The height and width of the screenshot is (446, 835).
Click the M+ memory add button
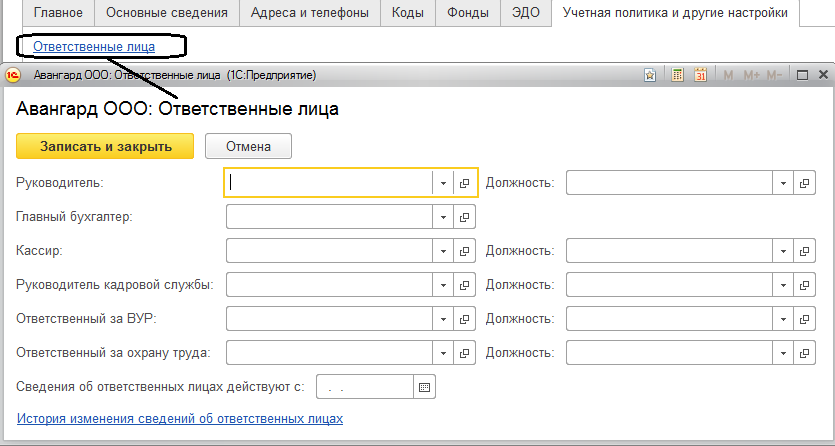751,75
